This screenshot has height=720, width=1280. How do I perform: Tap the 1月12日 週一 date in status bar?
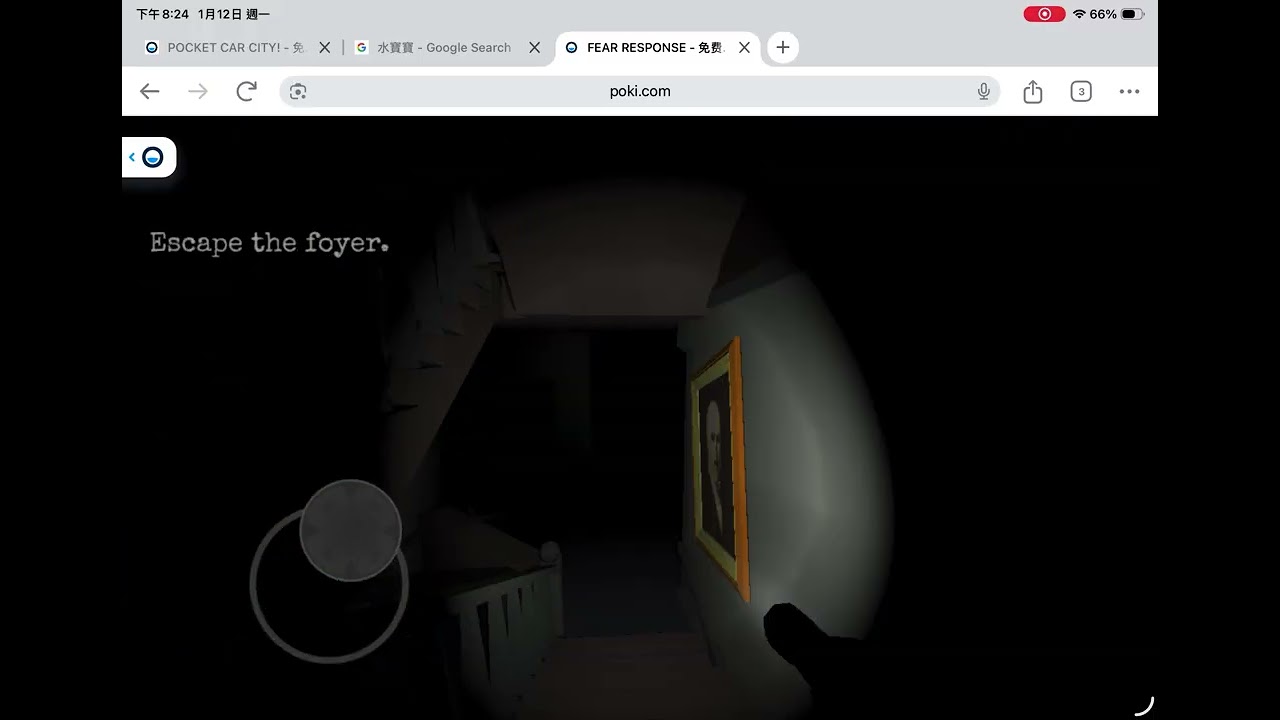pyautogui.click(x=234, y=14)
